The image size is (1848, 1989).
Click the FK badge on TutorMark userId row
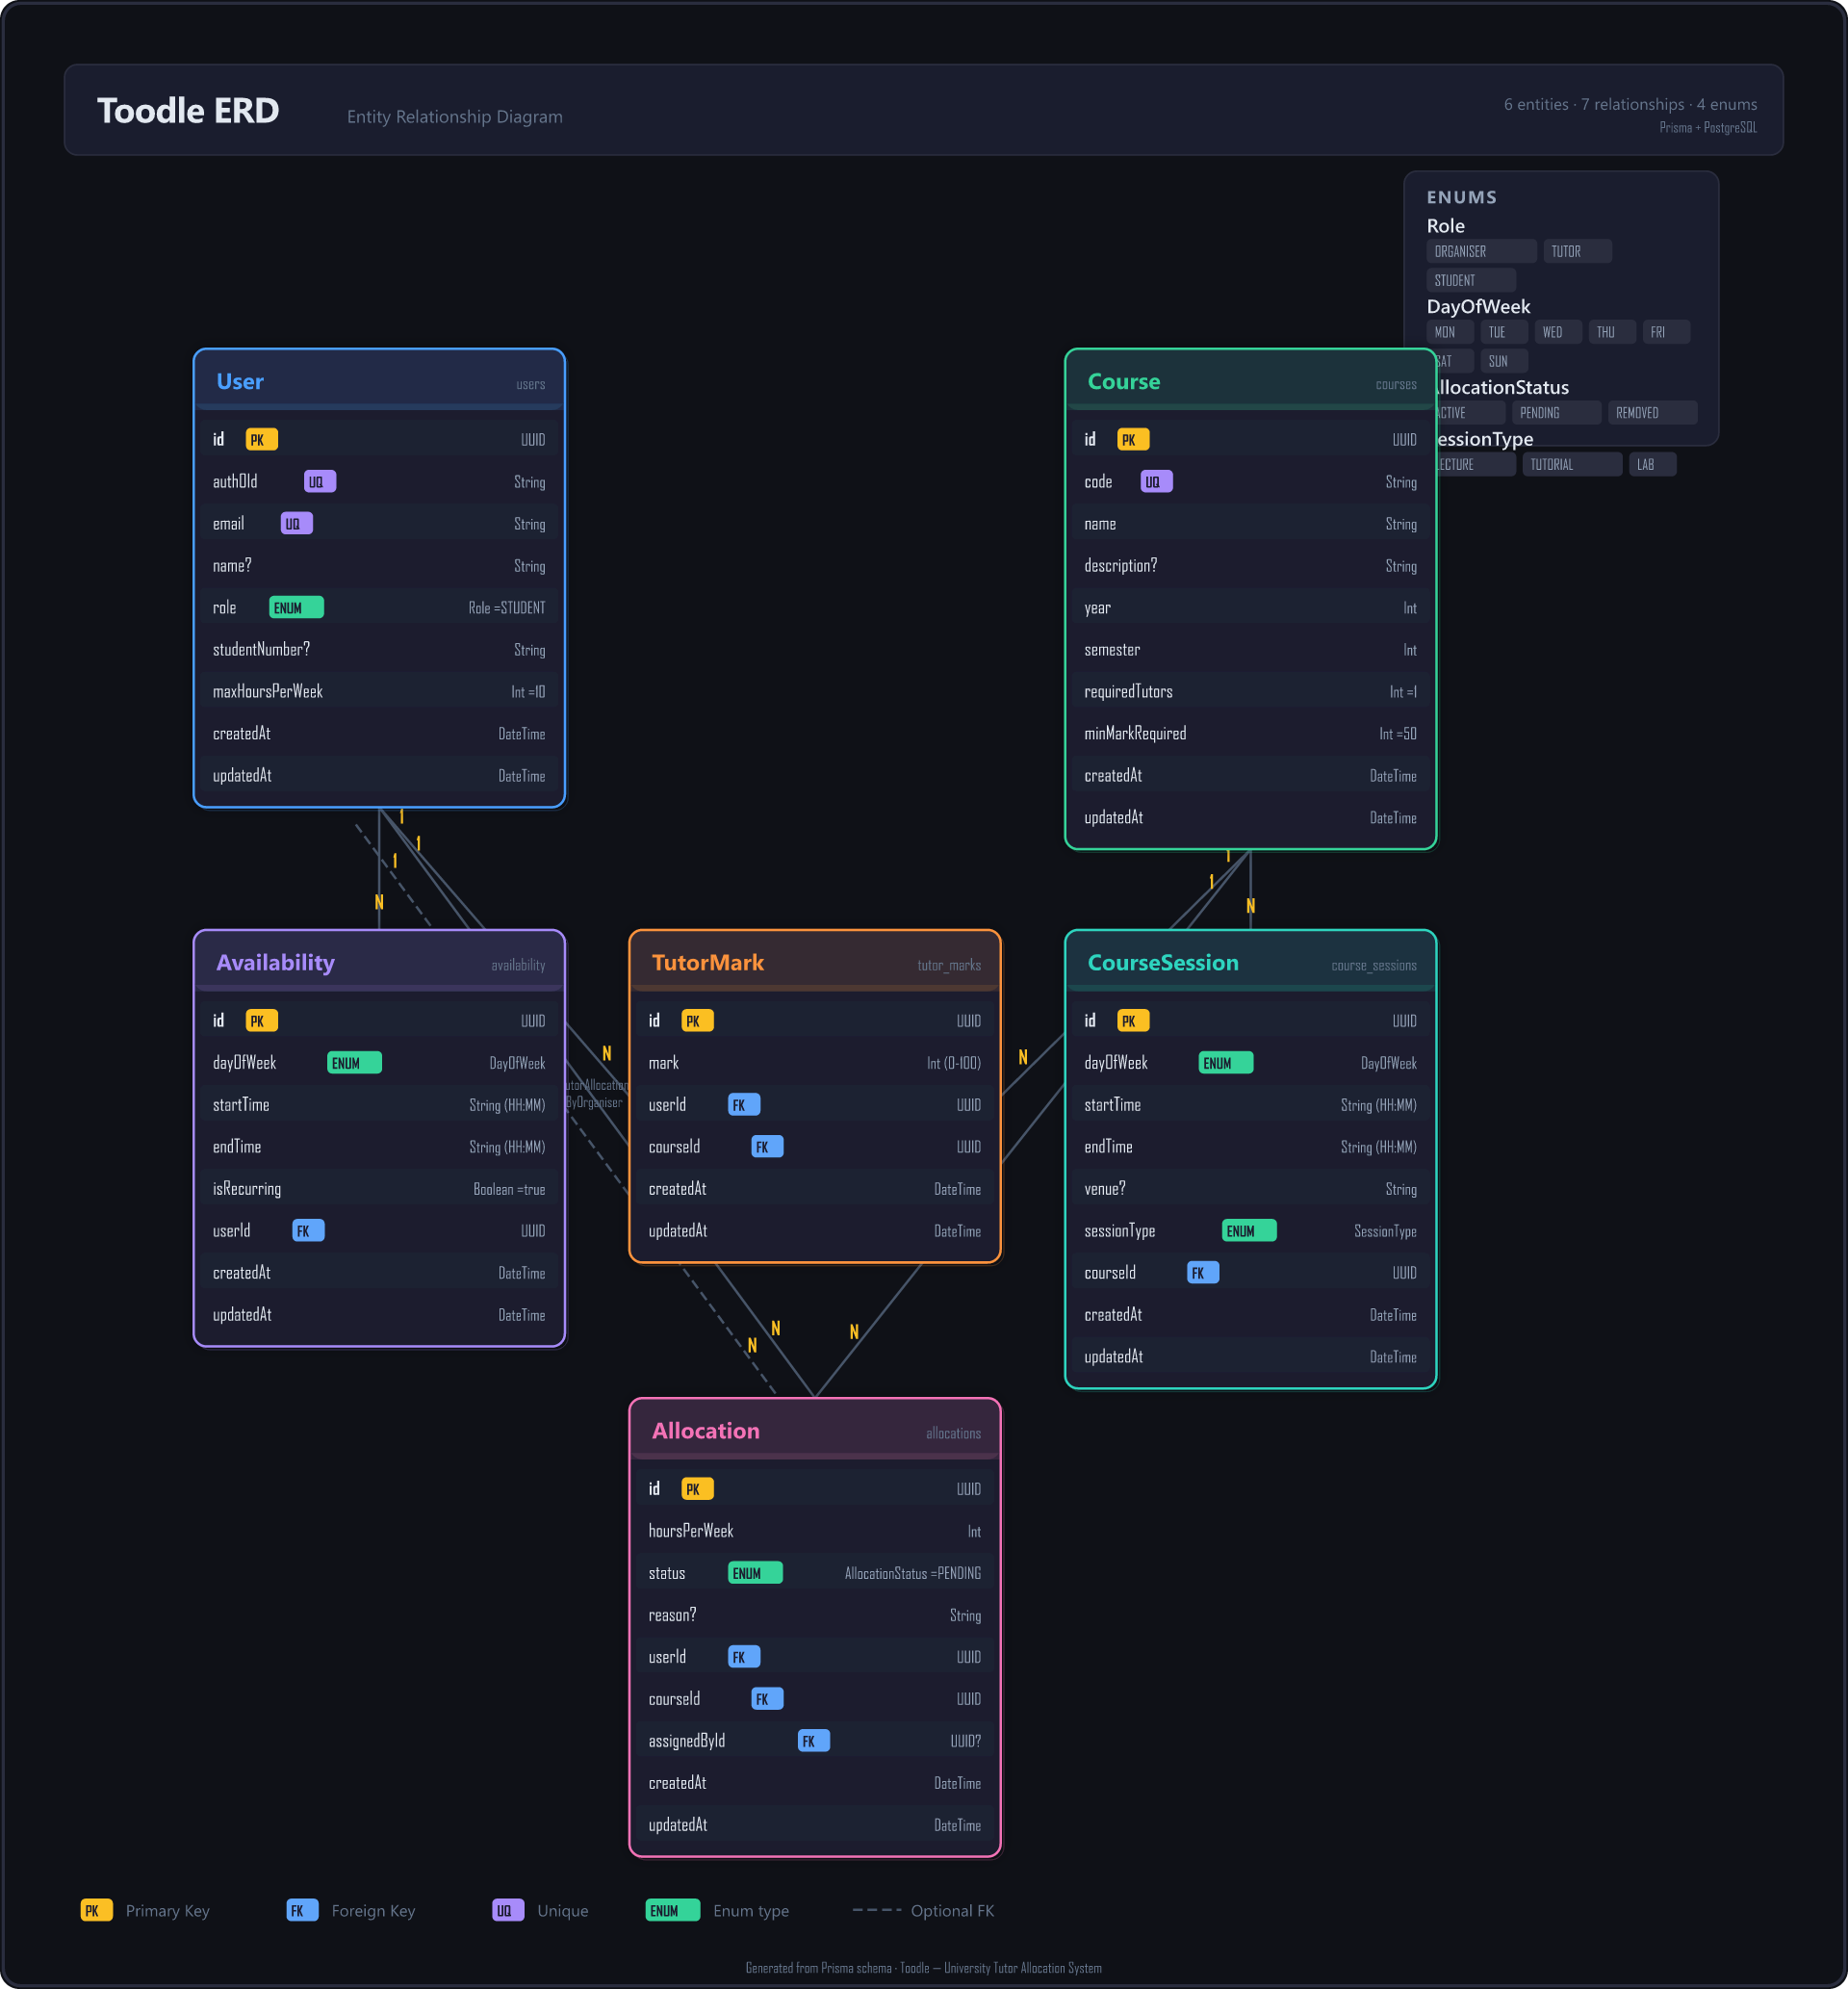click(744, 1105)
